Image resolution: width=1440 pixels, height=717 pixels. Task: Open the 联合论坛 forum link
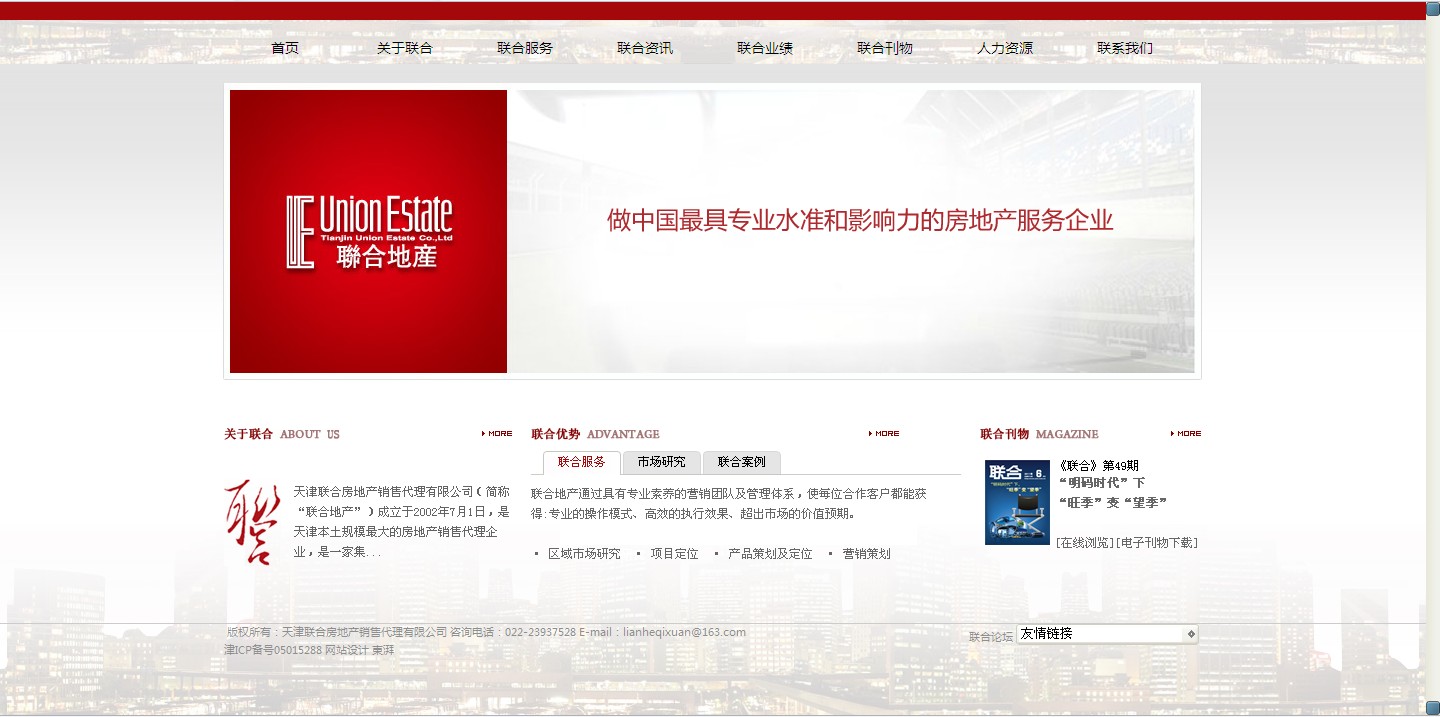click(x=991, y=636)
